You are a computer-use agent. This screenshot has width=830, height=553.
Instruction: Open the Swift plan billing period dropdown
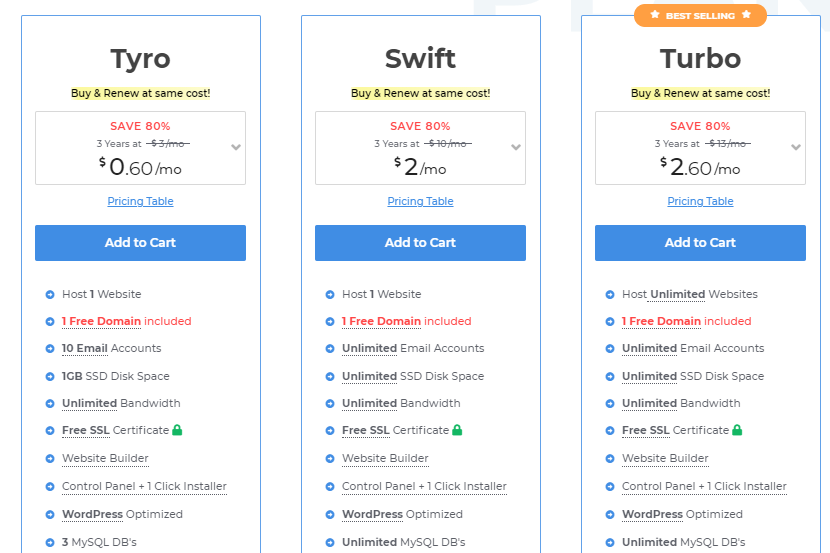[x=516, y=147]
